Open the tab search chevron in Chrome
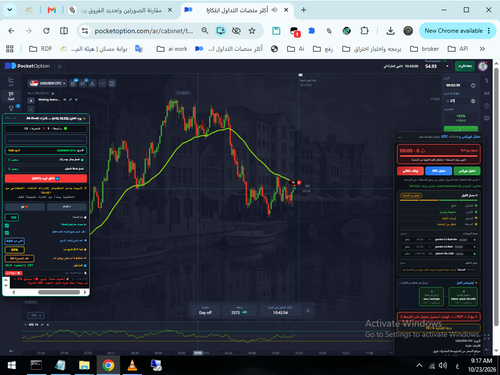This screenshot has width=500, height=375. pos(10,10)
